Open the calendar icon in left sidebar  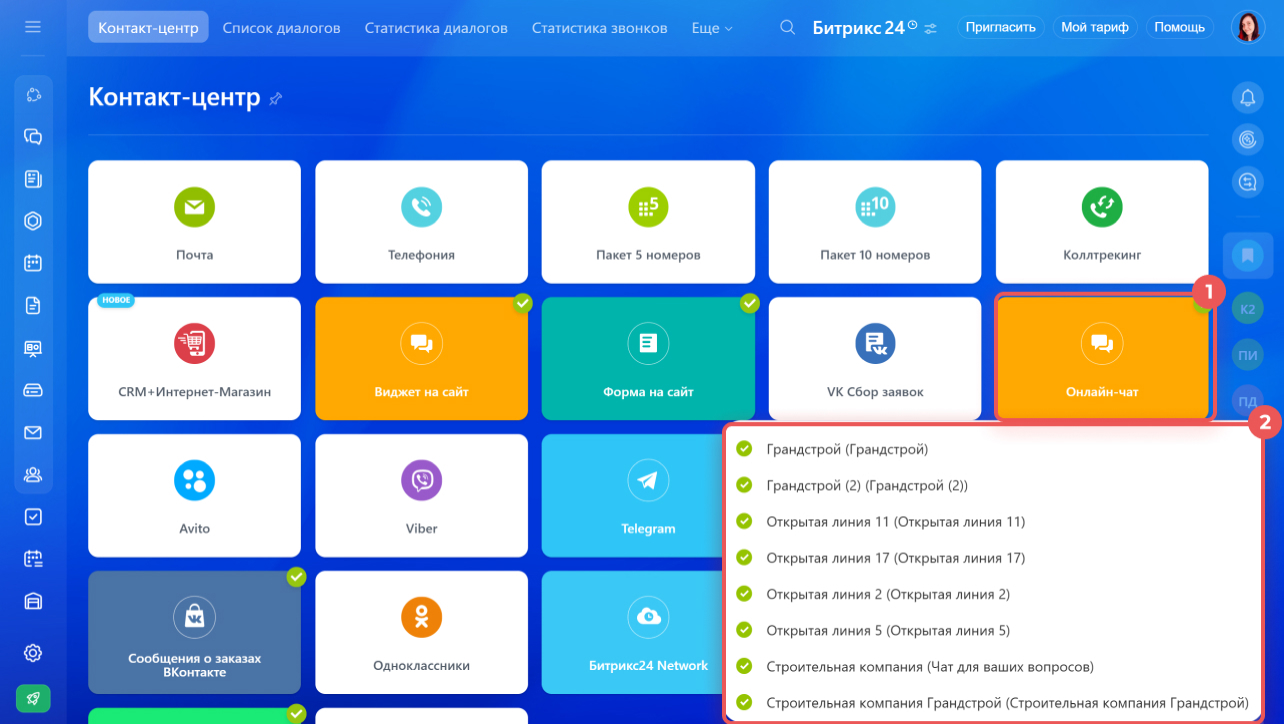pyautogui.click(x=33, y=264)
